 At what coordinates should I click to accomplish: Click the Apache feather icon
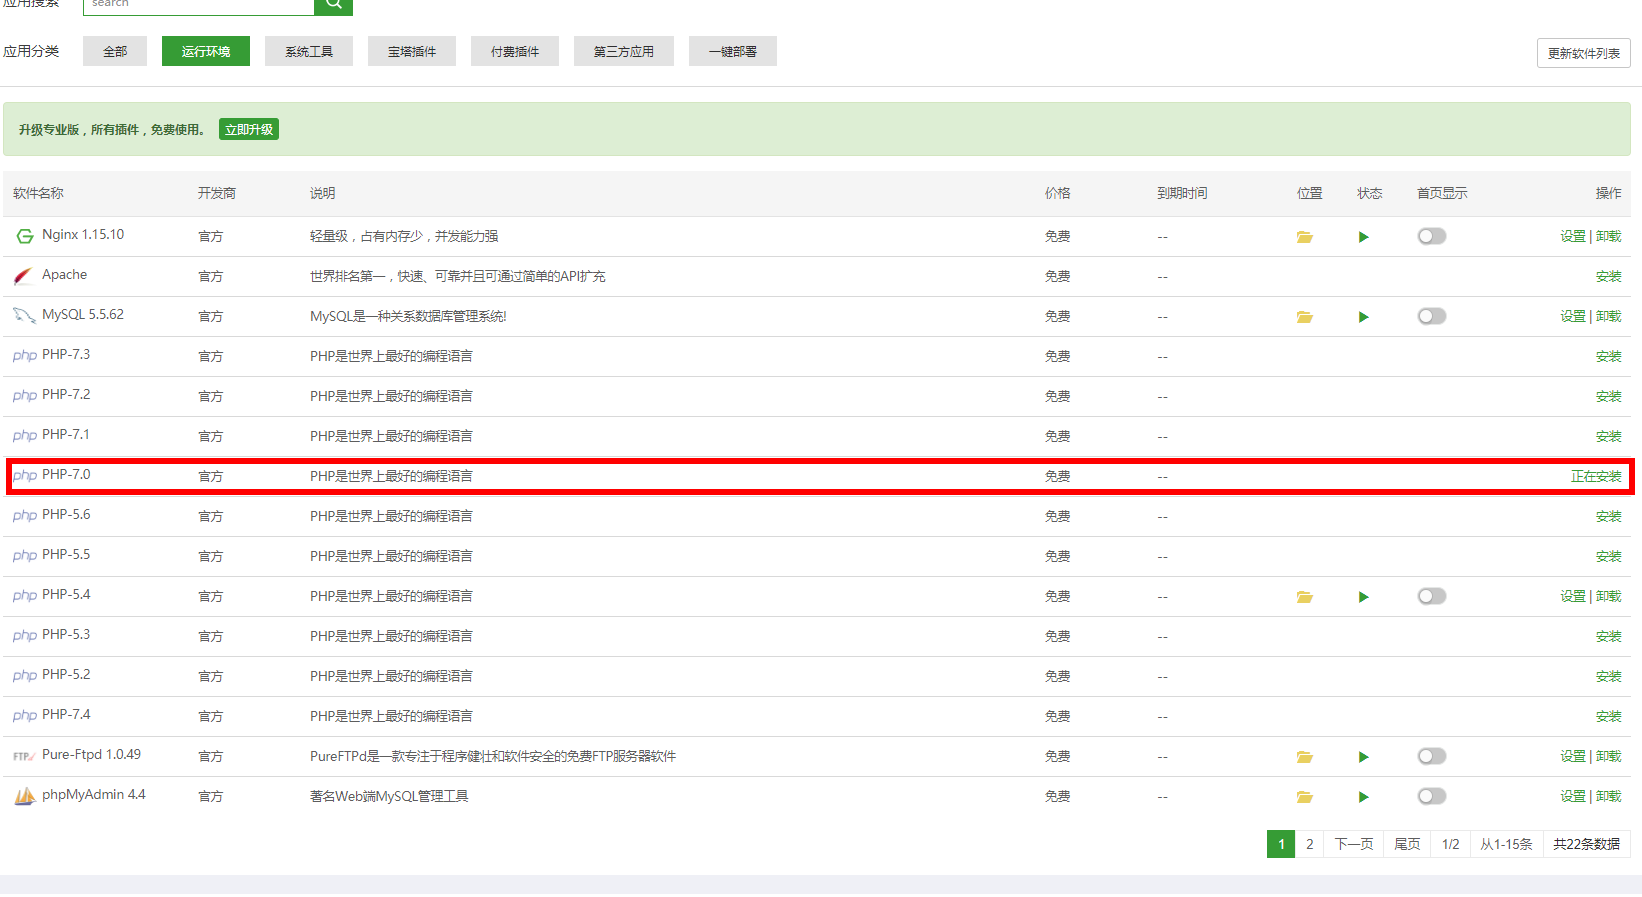point(24,276)
